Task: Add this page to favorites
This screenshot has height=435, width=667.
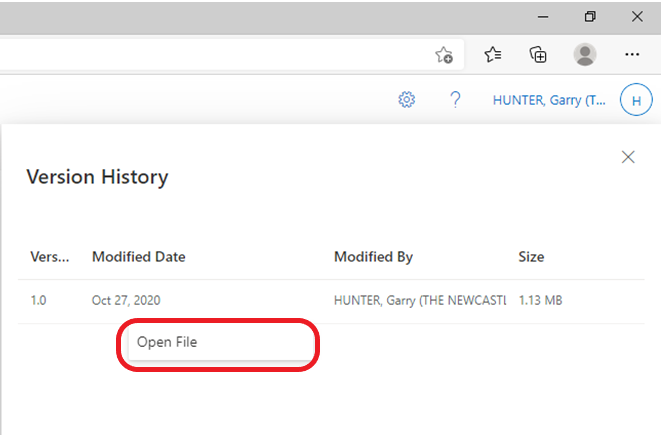Action: coord(445,55)
